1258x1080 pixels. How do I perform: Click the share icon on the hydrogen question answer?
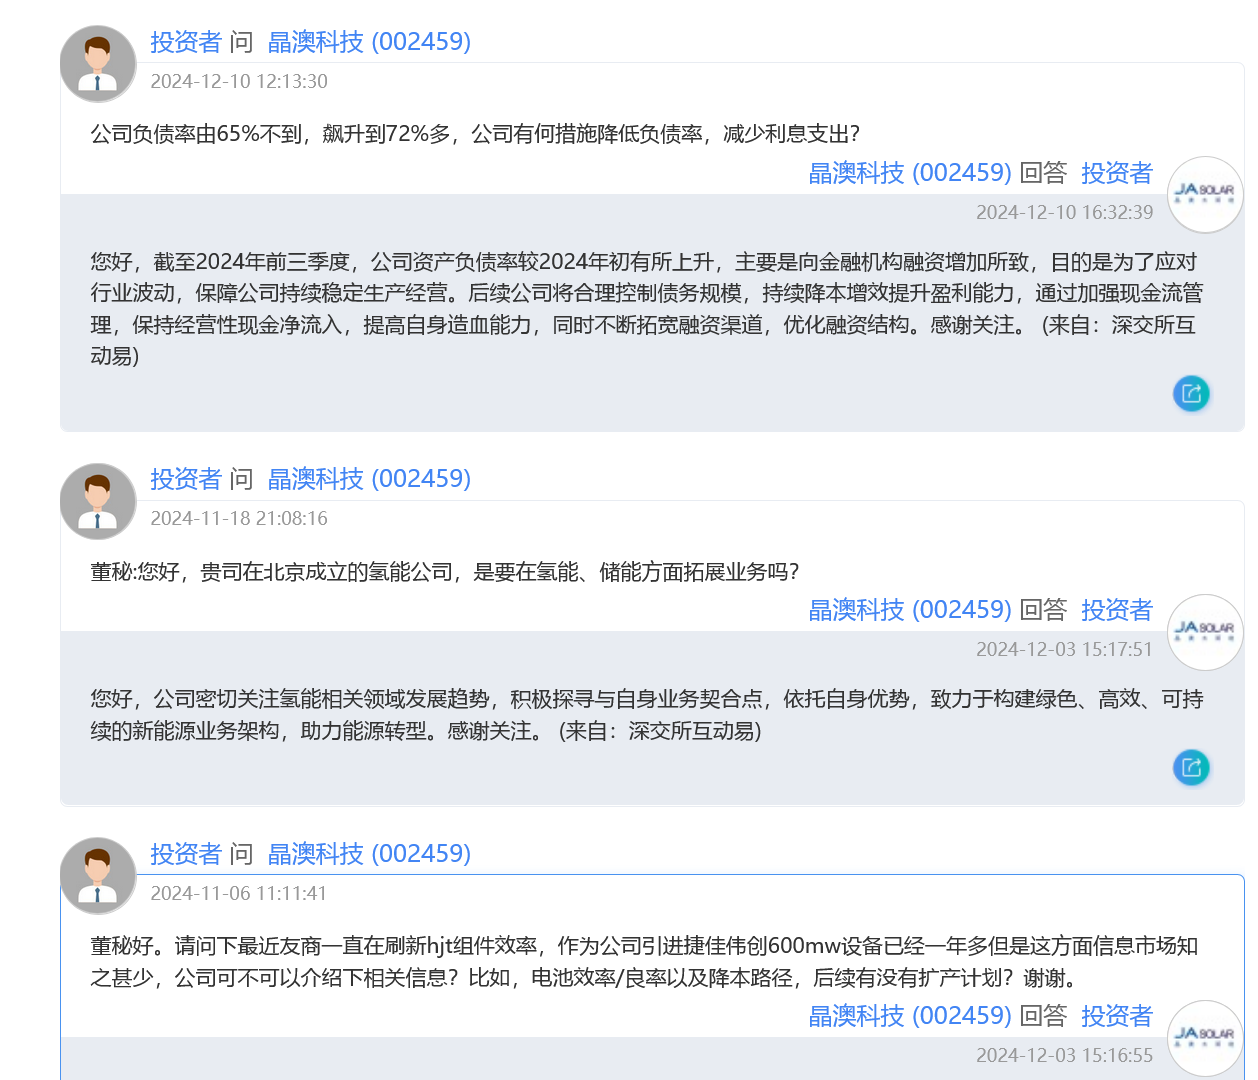(1191, 767)
